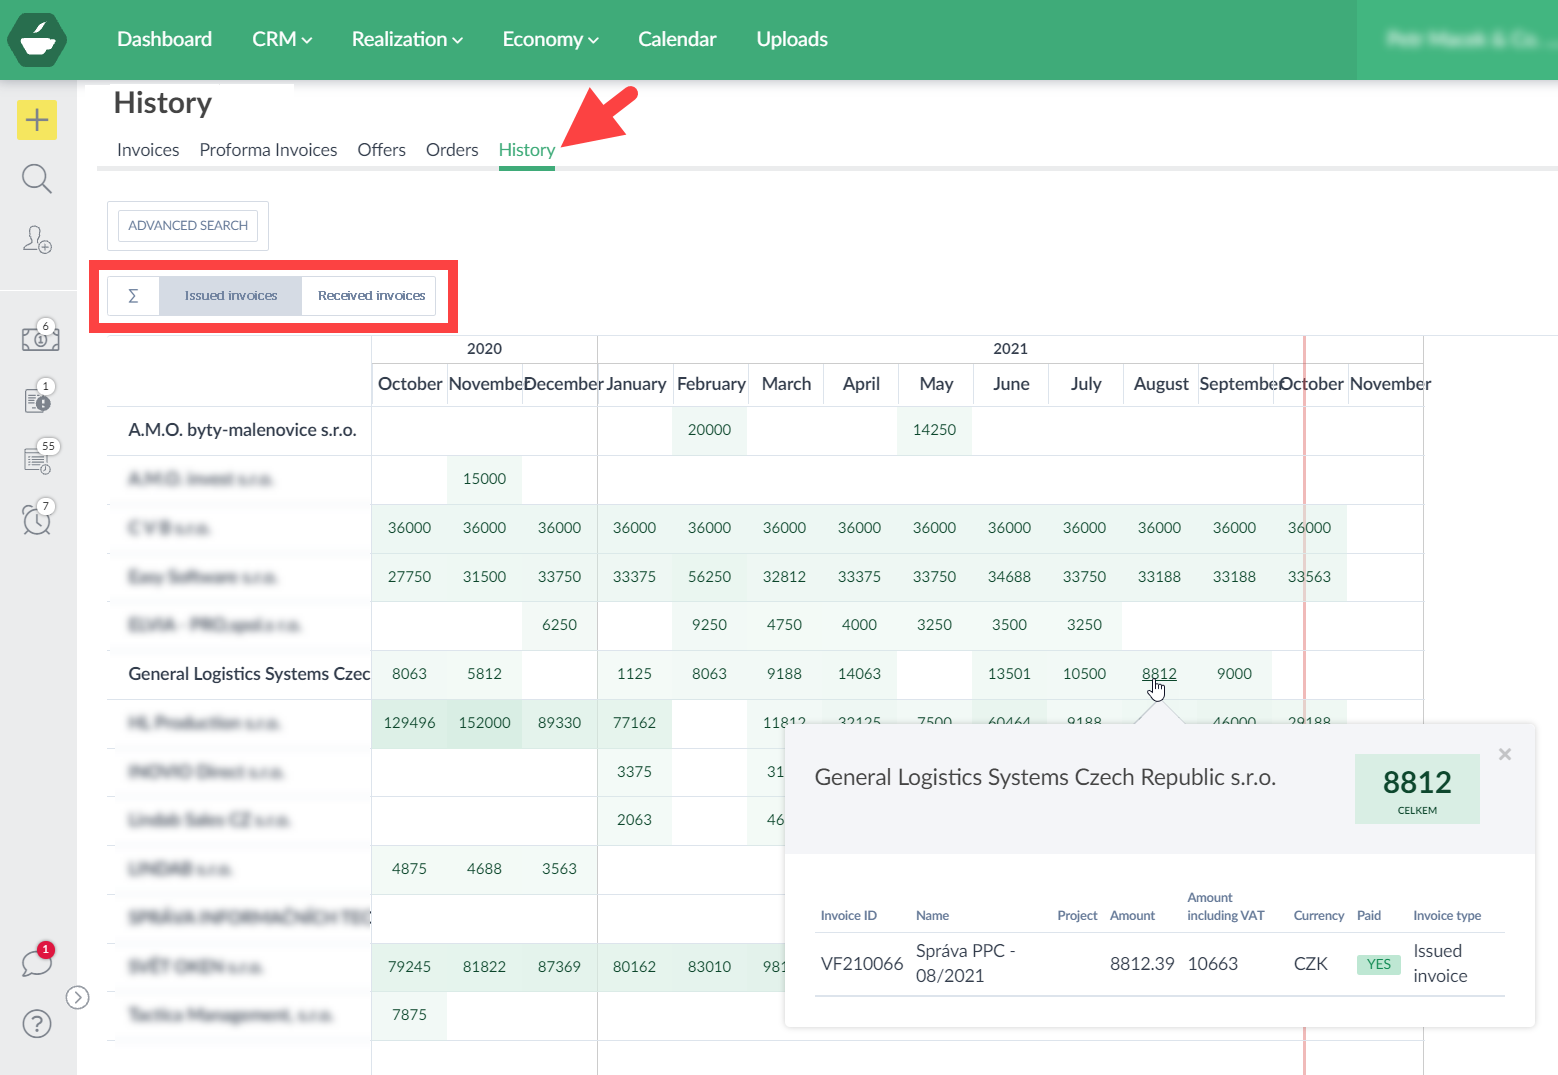1558x1075 pixels.
Task: Click the 89330 December cell
Action: tap(559, 723)
